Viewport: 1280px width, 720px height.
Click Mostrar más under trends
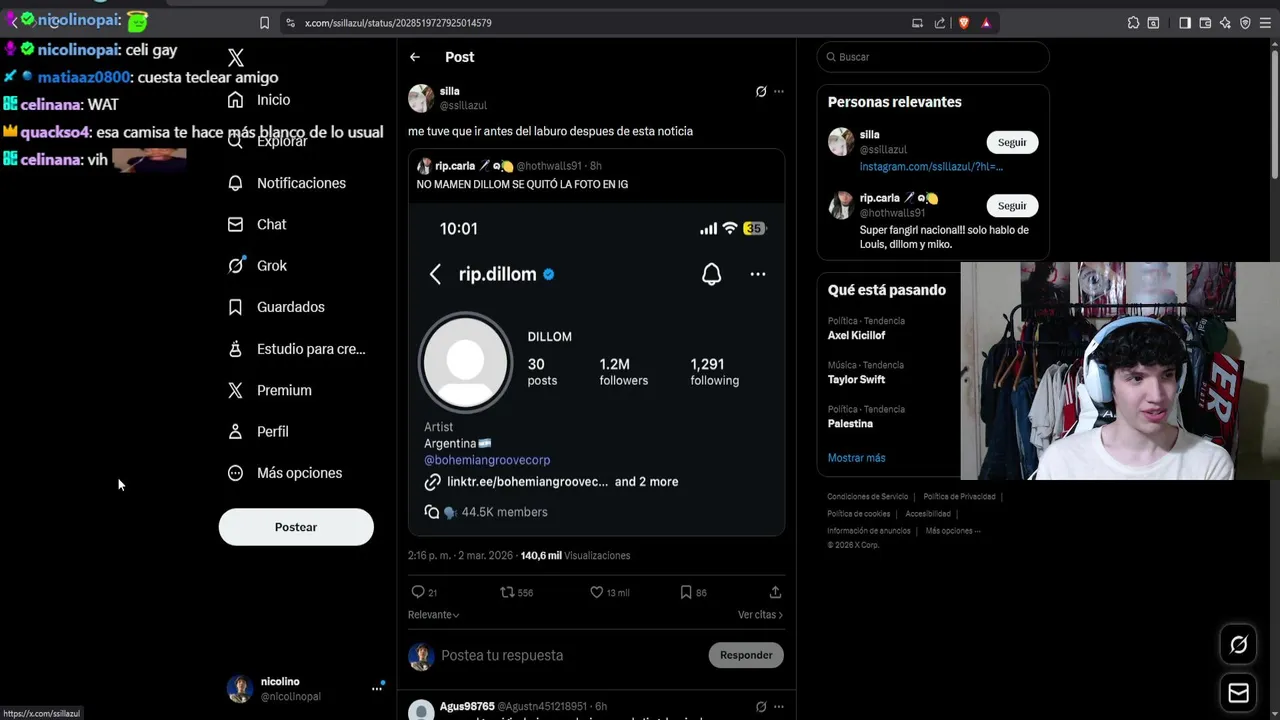856,458
